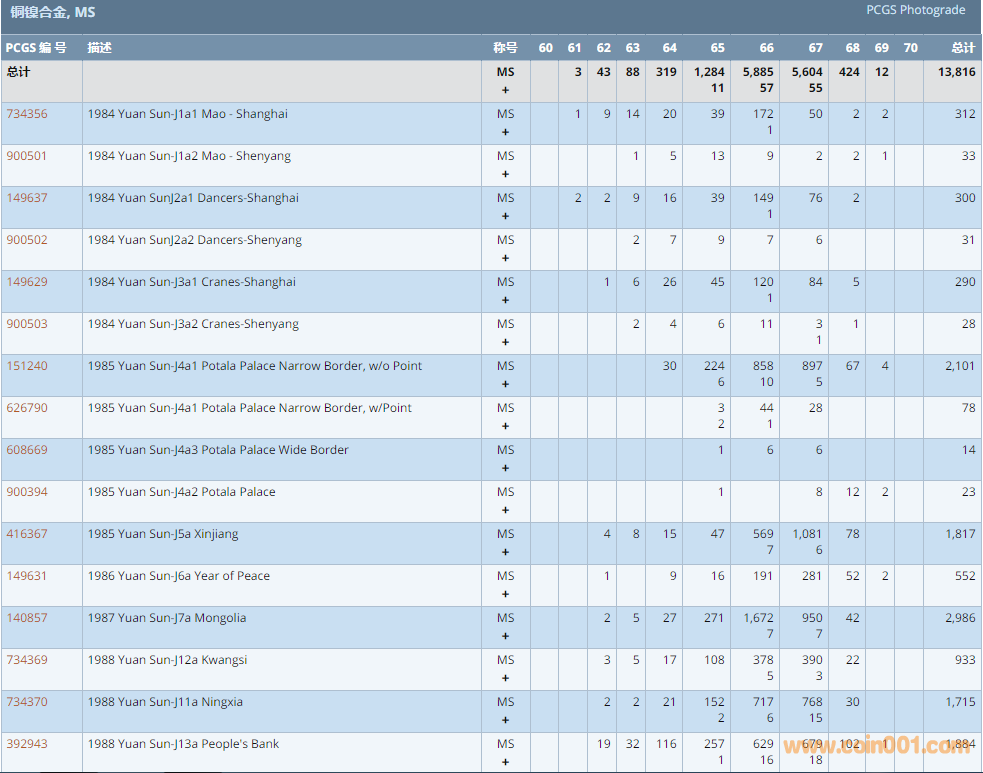The height and width of the screenshot is (773, 983).
Task: Open the PCGS Photograde link
Action: 915,10
